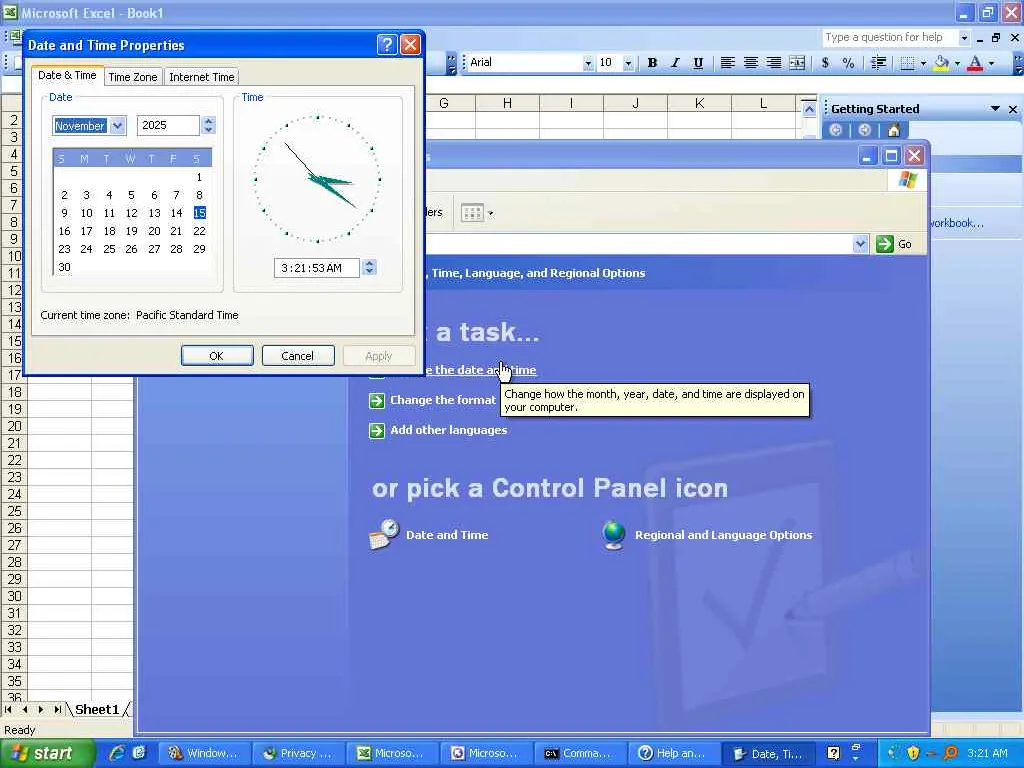
Task: Open the Windows Start button
Action: [x=47, y=753]
